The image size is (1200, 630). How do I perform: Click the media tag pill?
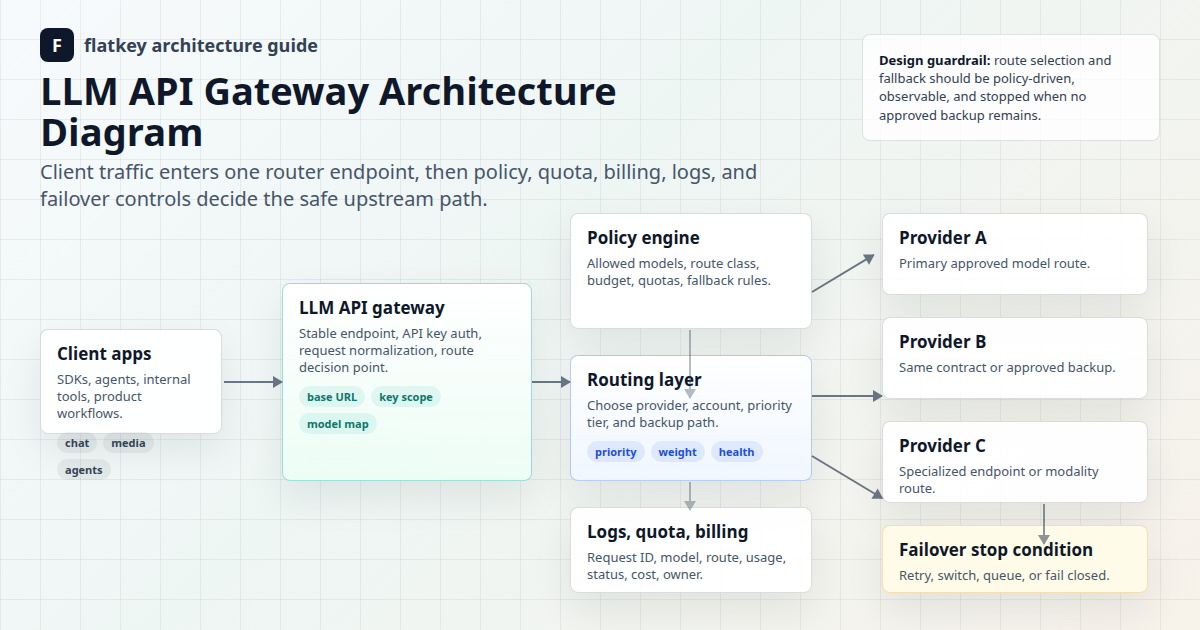128,443
